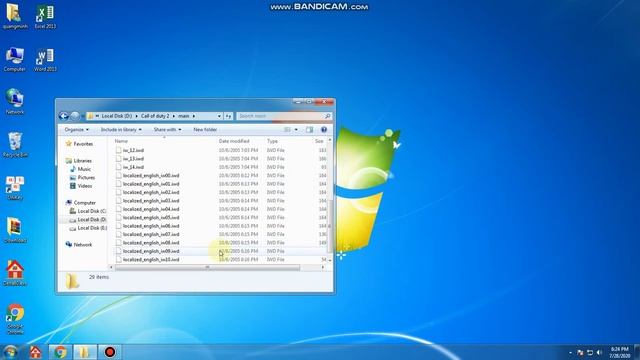Viewport: 640px width, 360px height.
Task: Toggle the preview pane
Action: click(x=309, y=129)
